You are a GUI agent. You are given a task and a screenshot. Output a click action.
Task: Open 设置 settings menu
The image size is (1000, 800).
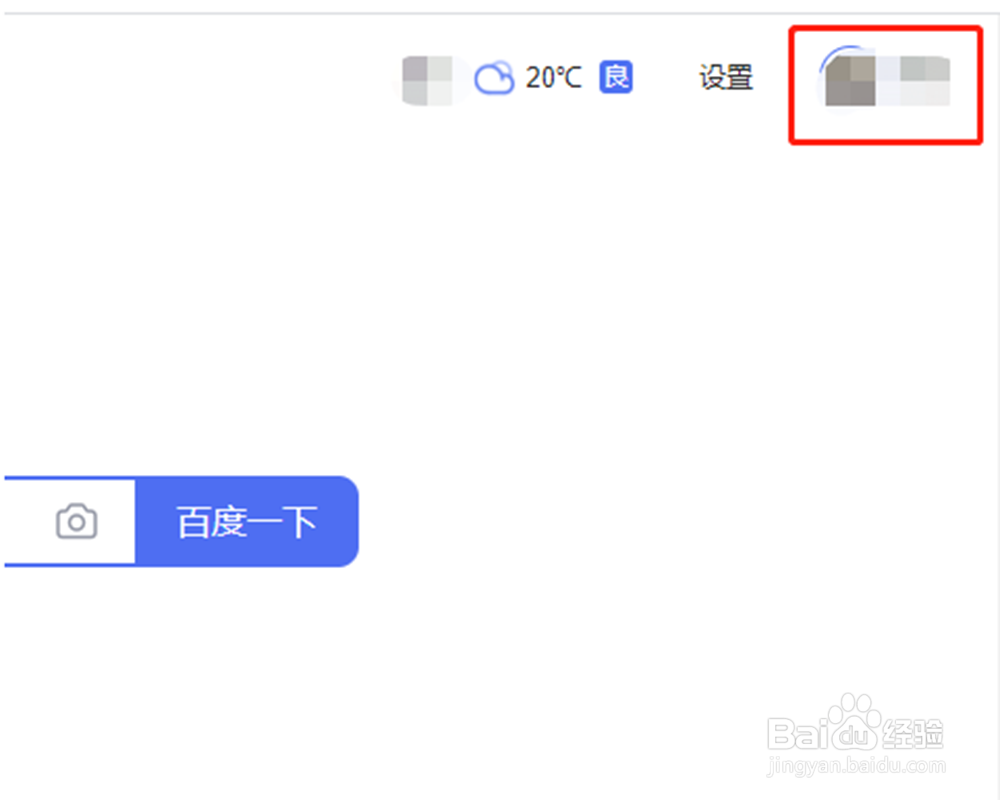coord(726,78)
